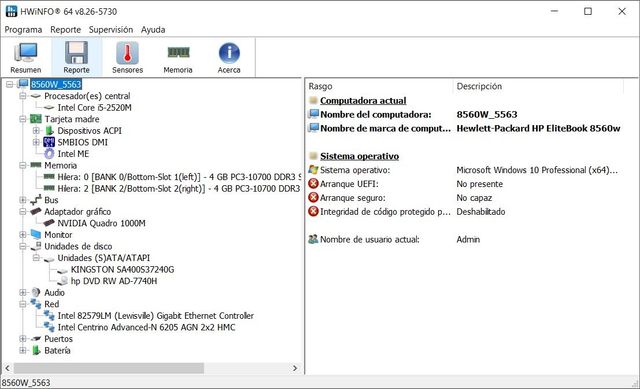Click the Monitor icon in the tree

tap(36, 235)
